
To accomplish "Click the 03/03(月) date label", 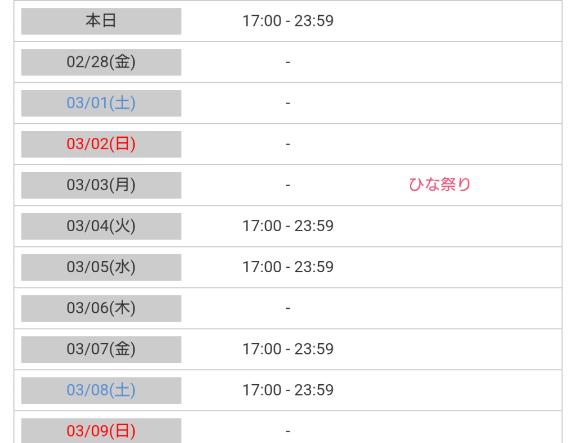I will [x=101, y=185].
